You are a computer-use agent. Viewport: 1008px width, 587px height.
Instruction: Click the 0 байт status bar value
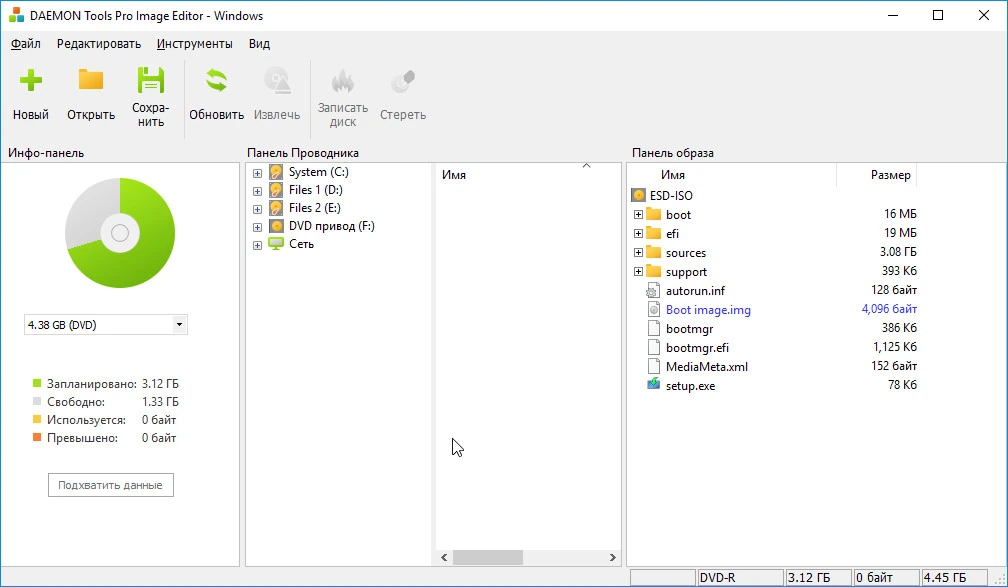tap(886, 577)
